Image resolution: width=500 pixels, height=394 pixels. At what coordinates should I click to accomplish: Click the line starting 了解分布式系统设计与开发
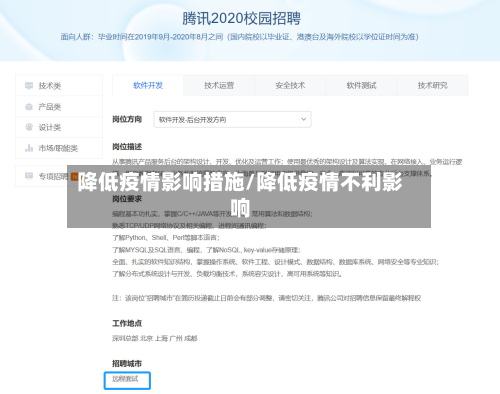(227, 274)
